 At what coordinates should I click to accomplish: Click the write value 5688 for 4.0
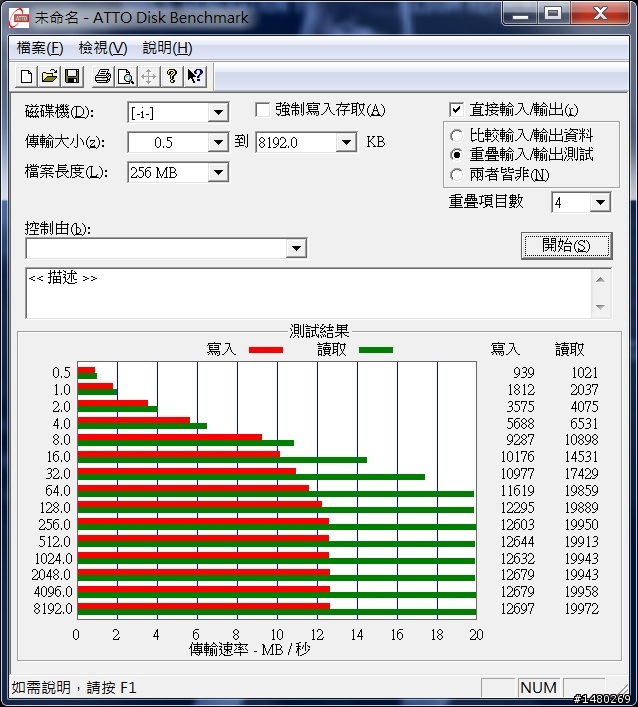(x=520, y=423)
